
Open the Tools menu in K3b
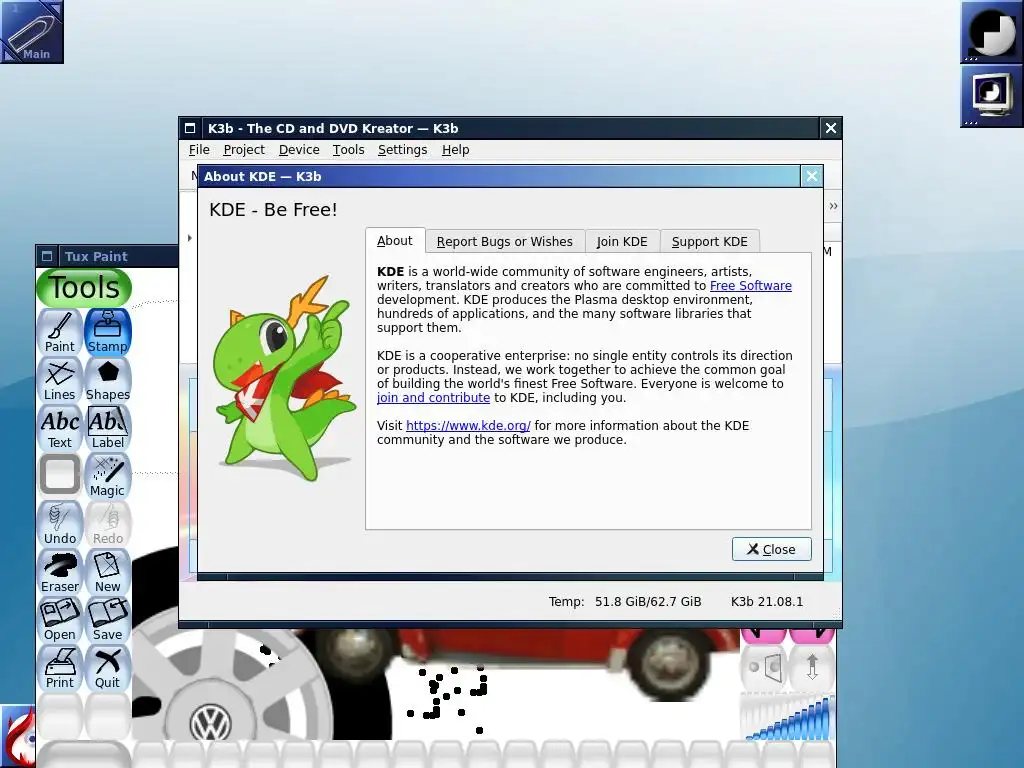click(x=348, y=150)
